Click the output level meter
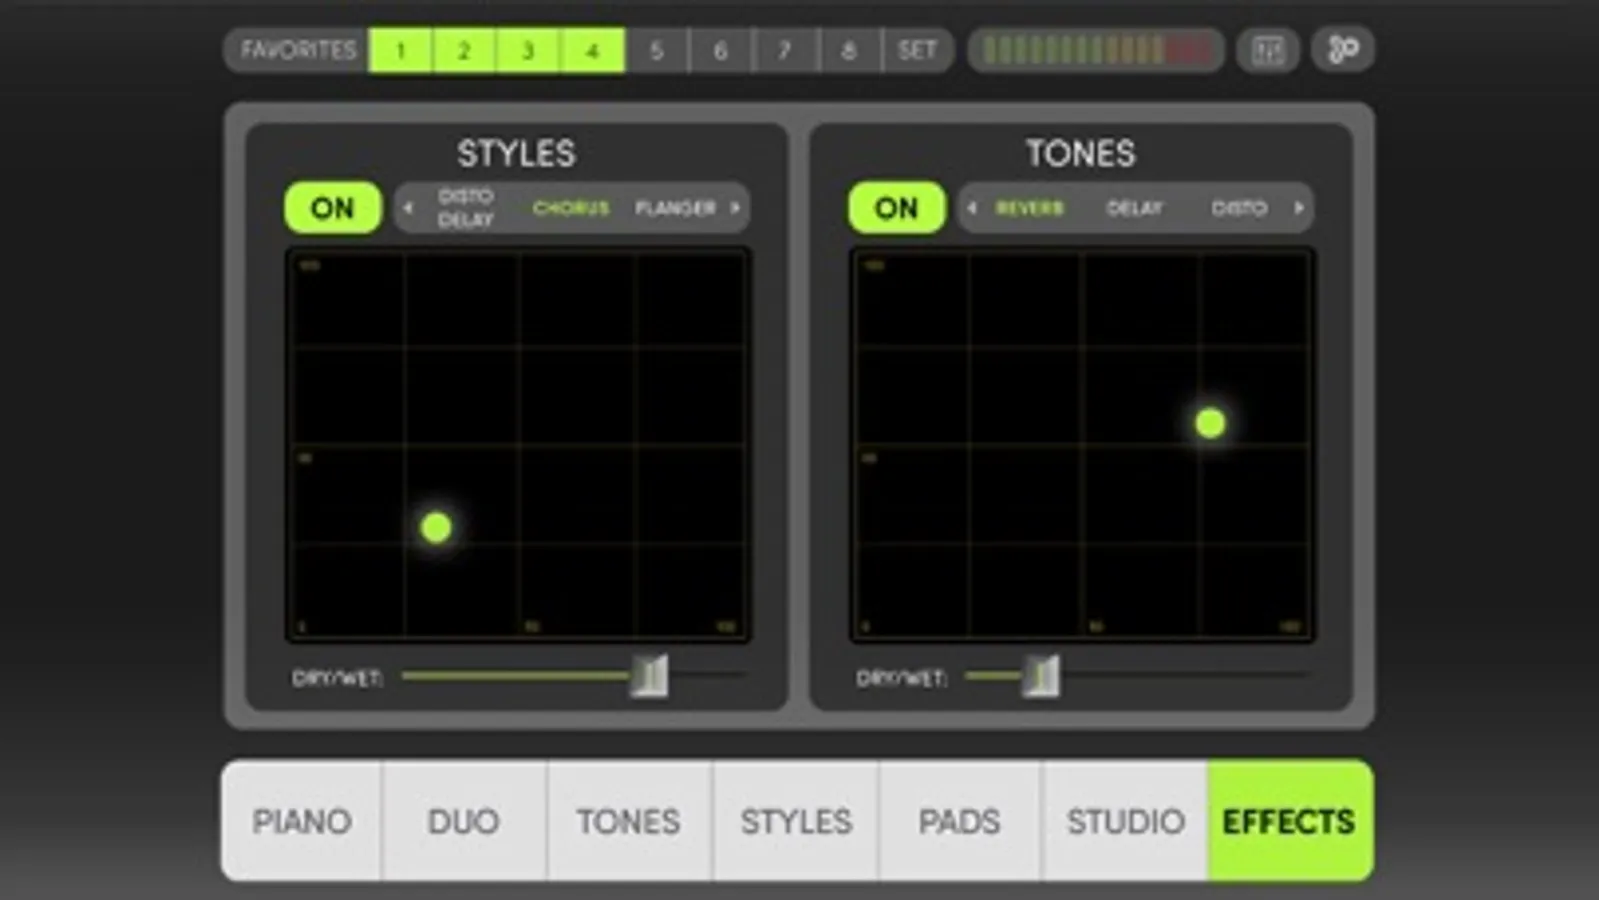Image resolution: width=1599 pixels, height=900 pixels. 1096,50
